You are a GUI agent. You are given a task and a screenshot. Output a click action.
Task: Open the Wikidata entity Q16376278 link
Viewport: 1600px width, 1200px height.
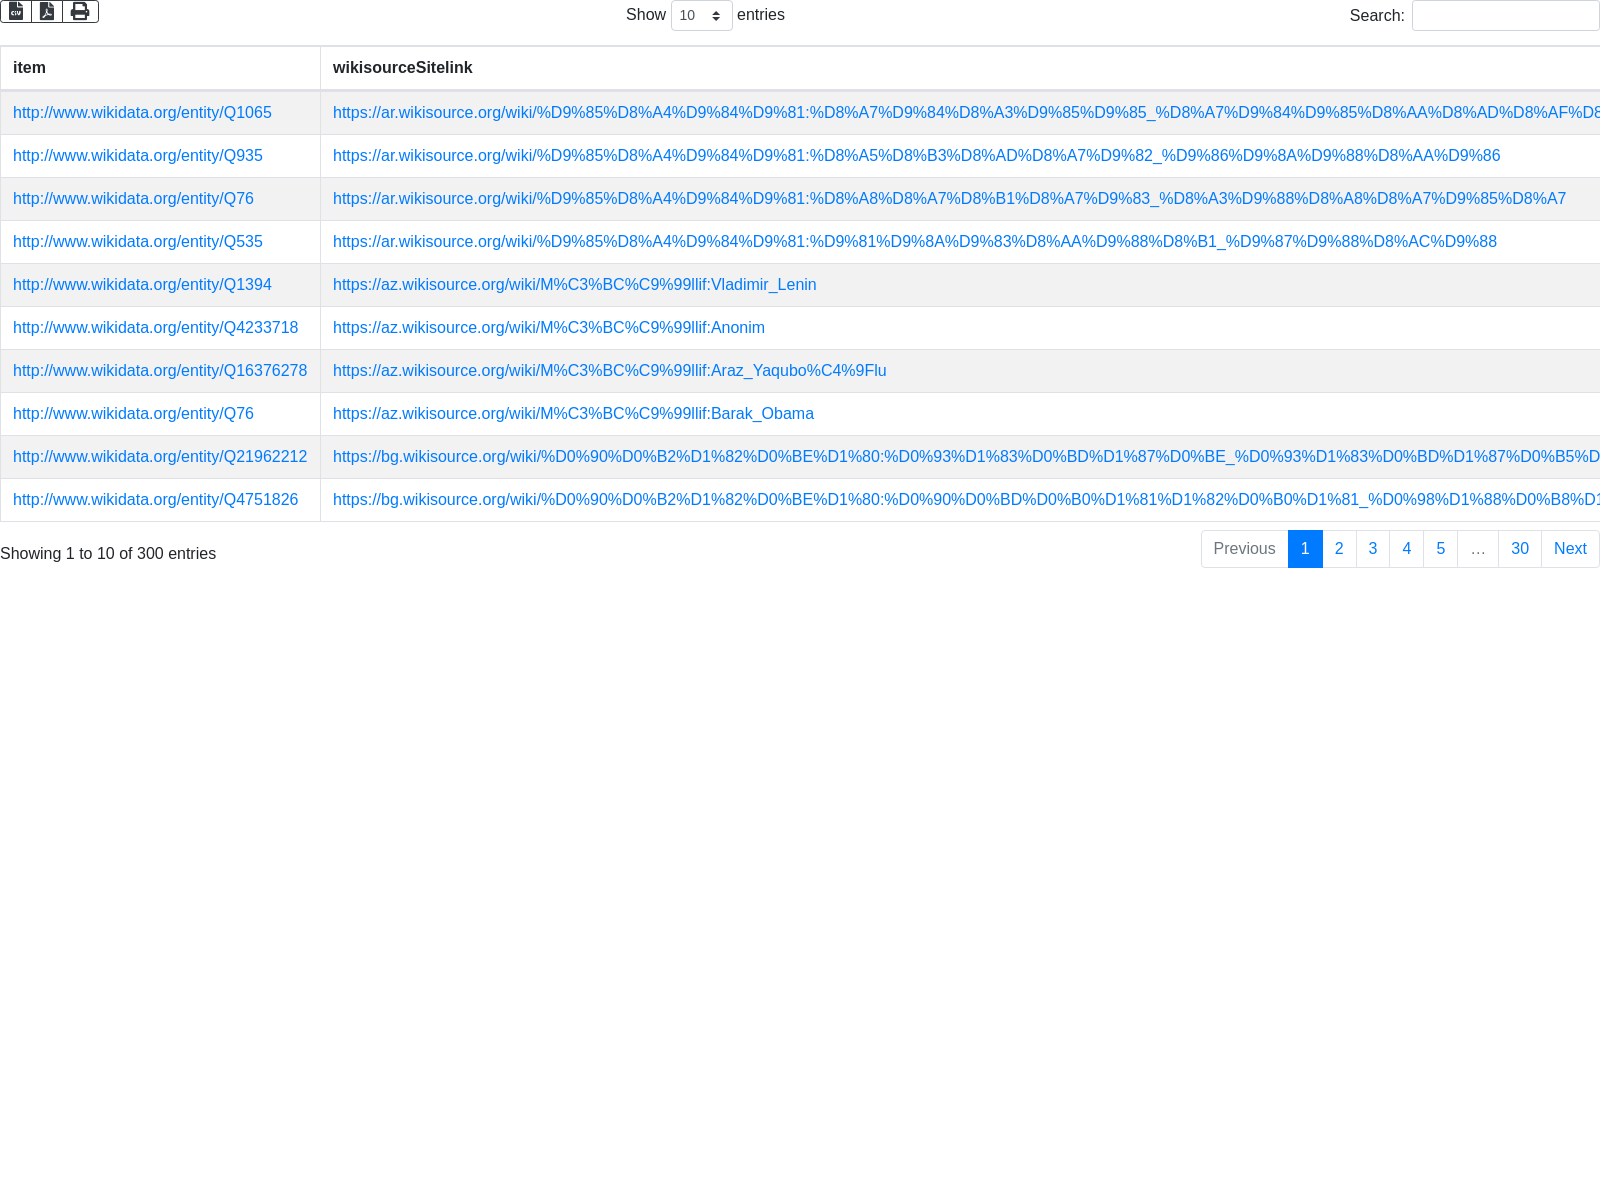(x=160, y=371)
